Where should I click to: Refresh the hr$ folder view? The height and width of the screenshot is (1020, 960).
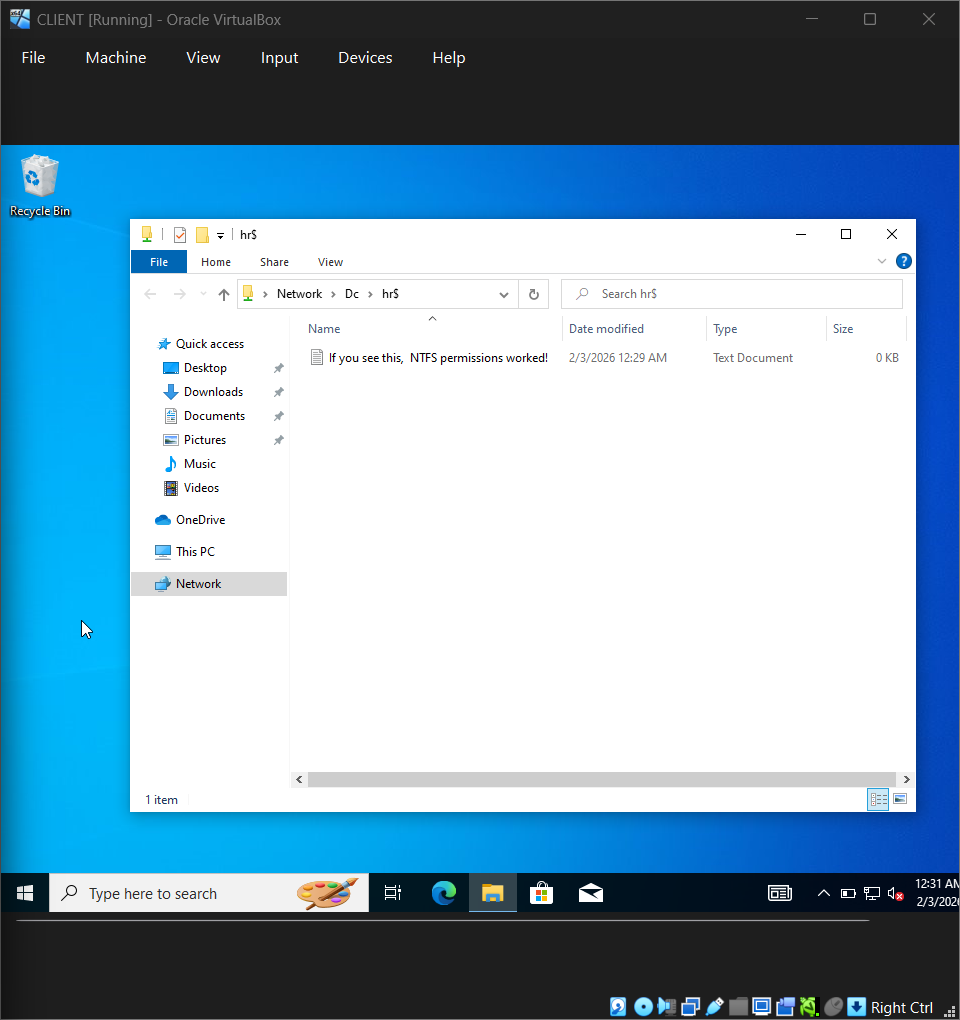pyautogui.click(x=534, y=295)
